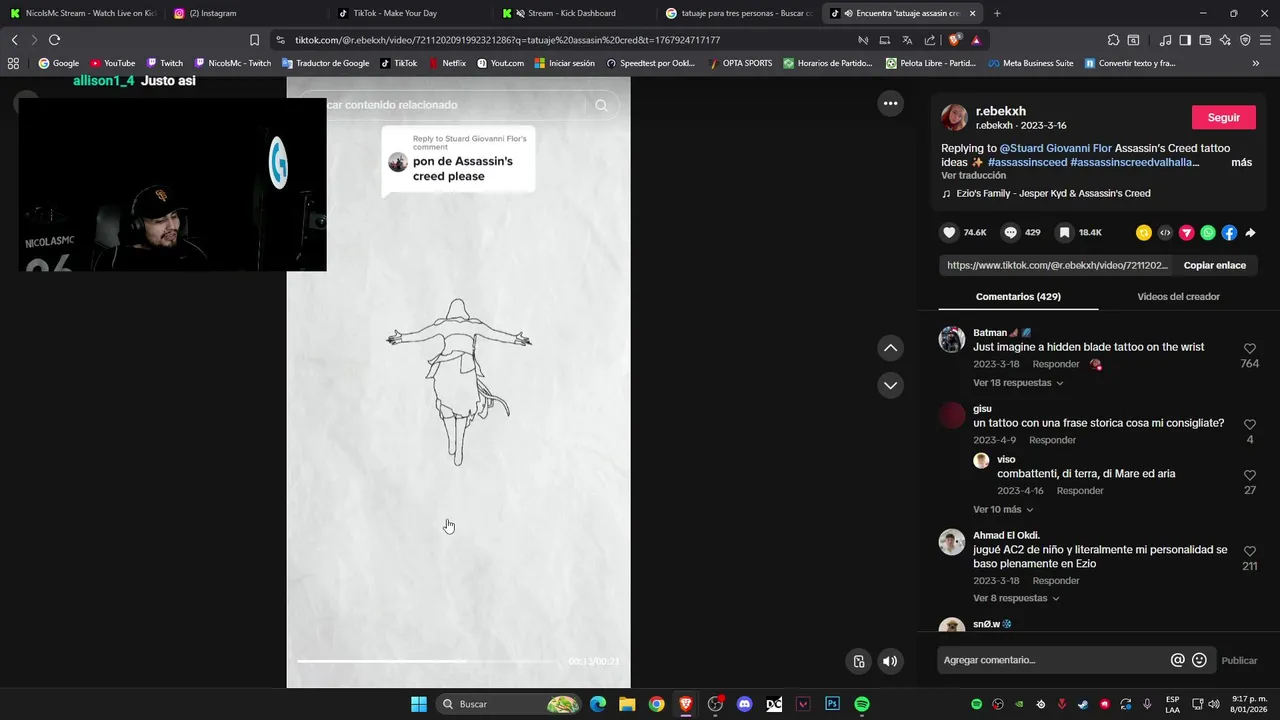Click Responder under Batman's comment

(x=1055, y=364)
